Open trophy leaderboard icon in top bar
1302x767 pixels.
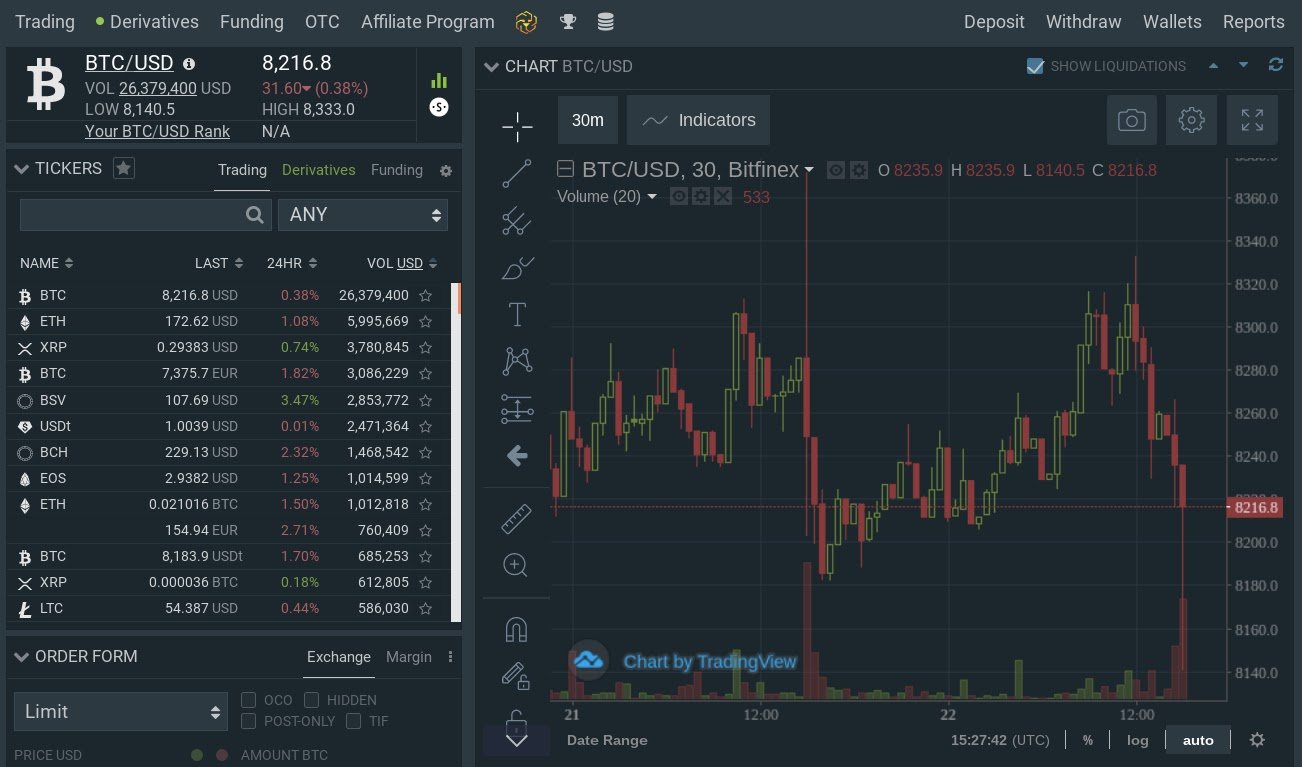pos(568,21)
